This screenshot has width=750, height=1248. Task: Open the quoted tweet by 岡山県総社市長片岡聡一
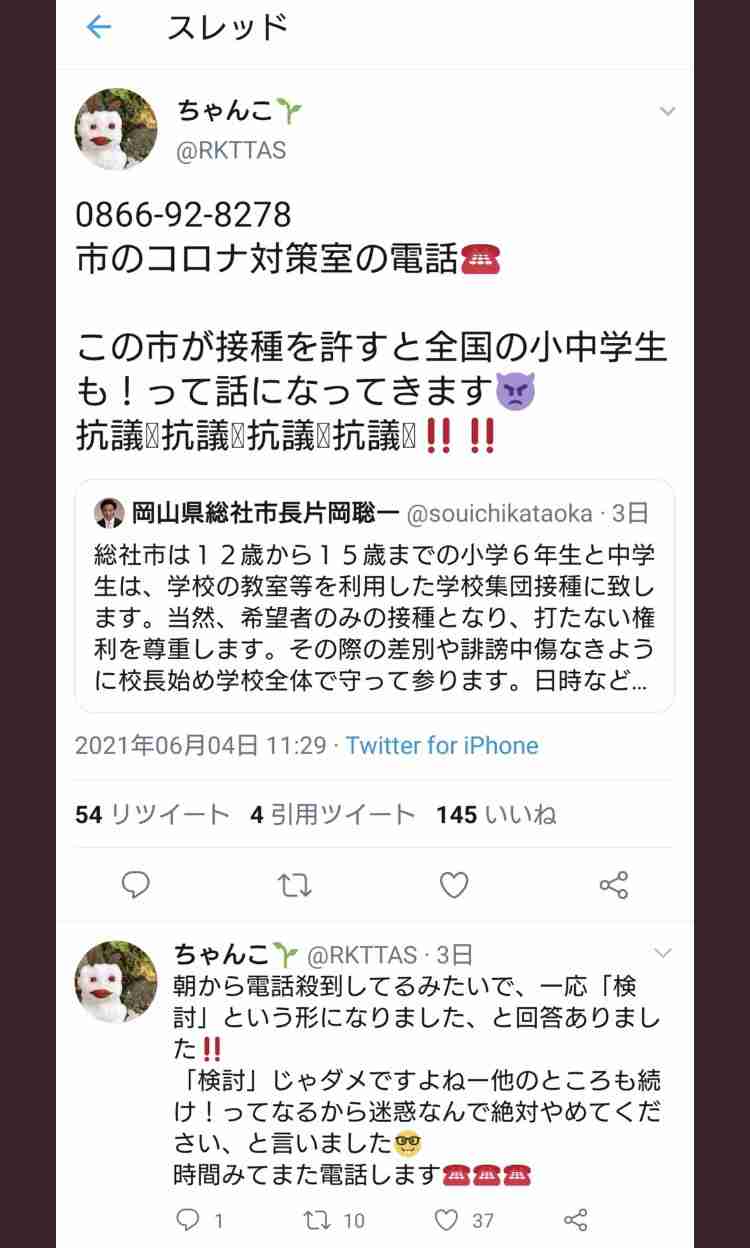375,595
